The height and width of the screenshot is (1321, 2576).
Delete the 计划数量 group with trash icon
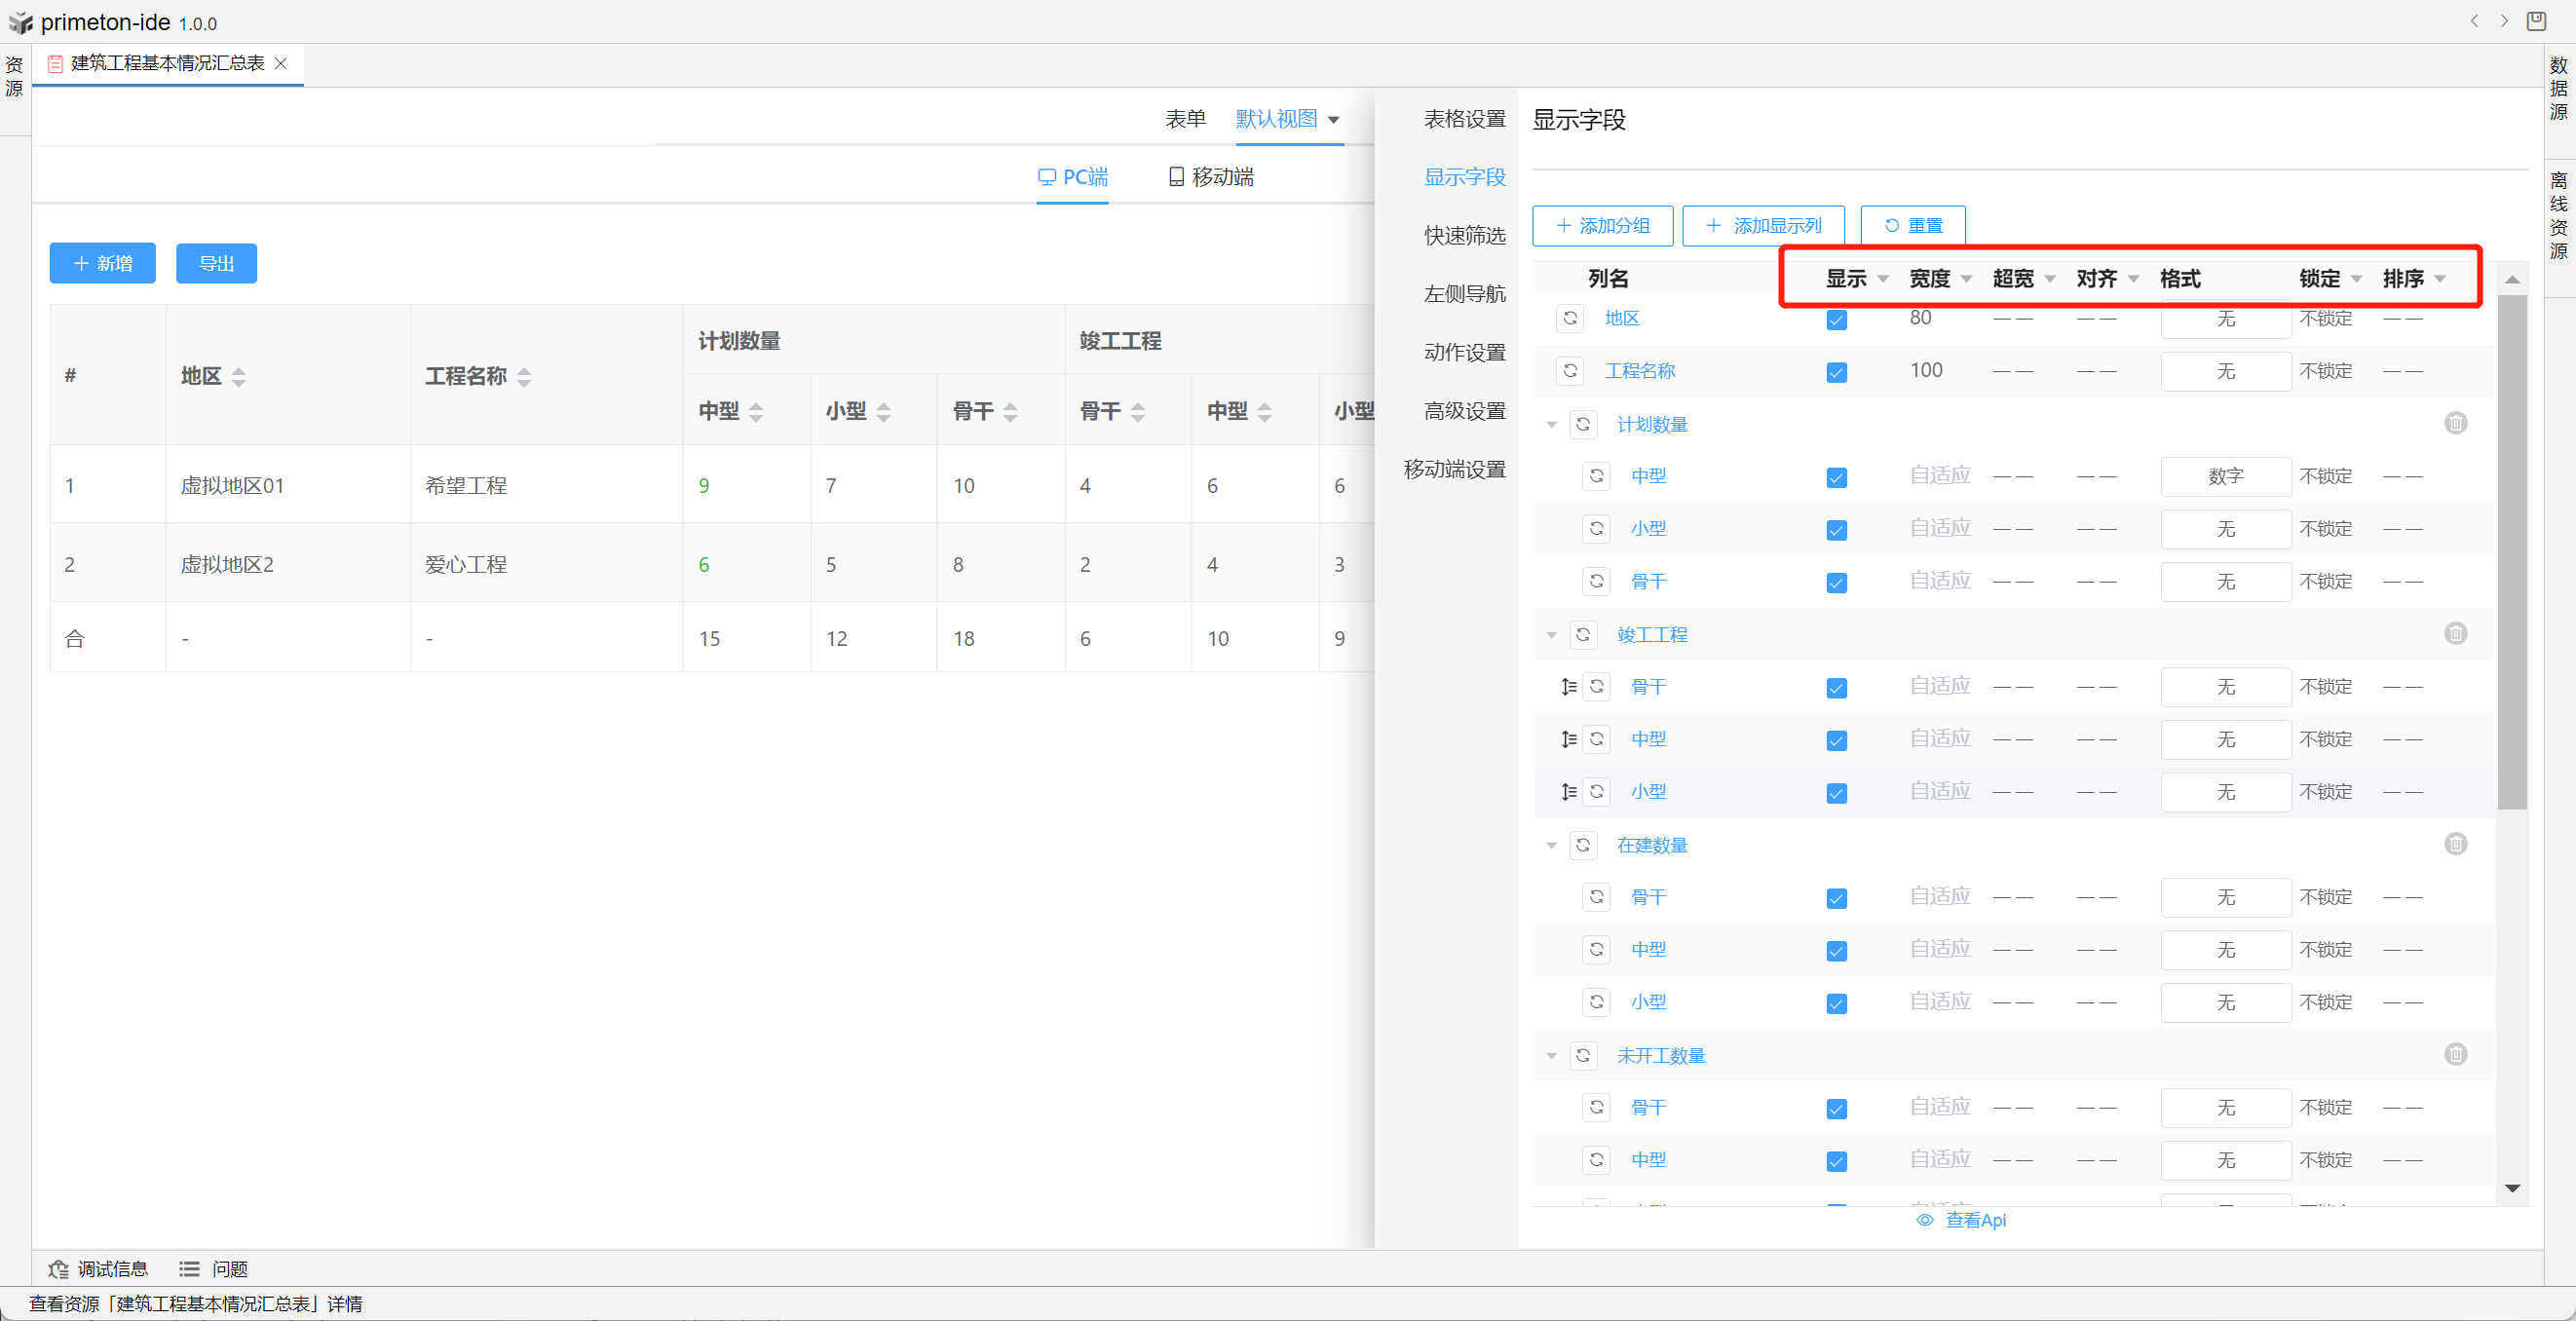click(2455, 423)
